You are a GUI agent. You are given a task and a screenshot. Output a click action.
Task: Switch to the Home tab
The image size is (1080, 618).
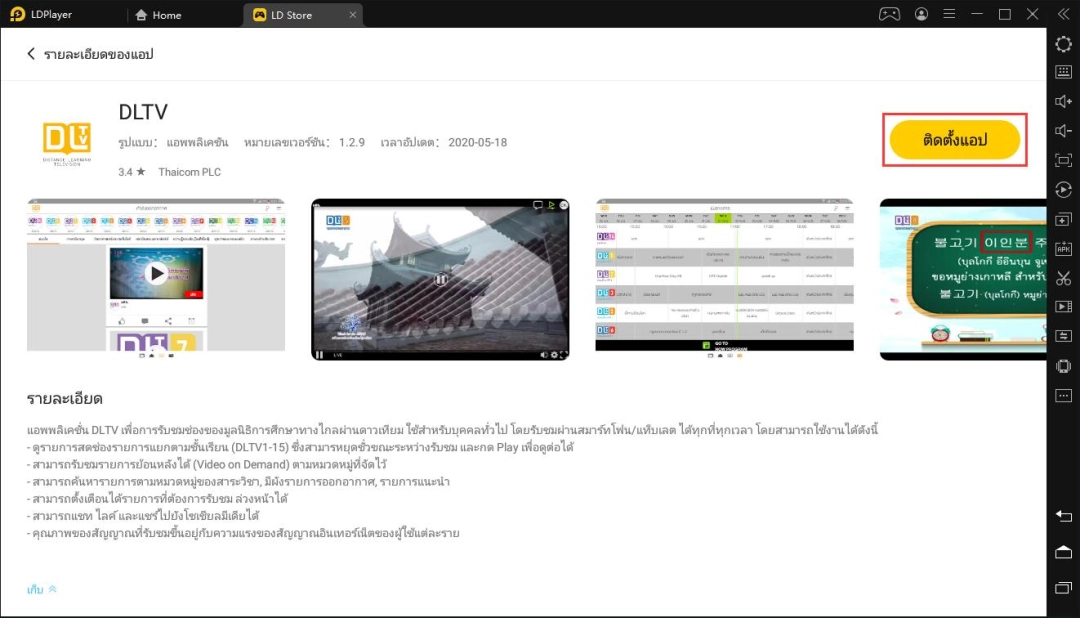160,14
